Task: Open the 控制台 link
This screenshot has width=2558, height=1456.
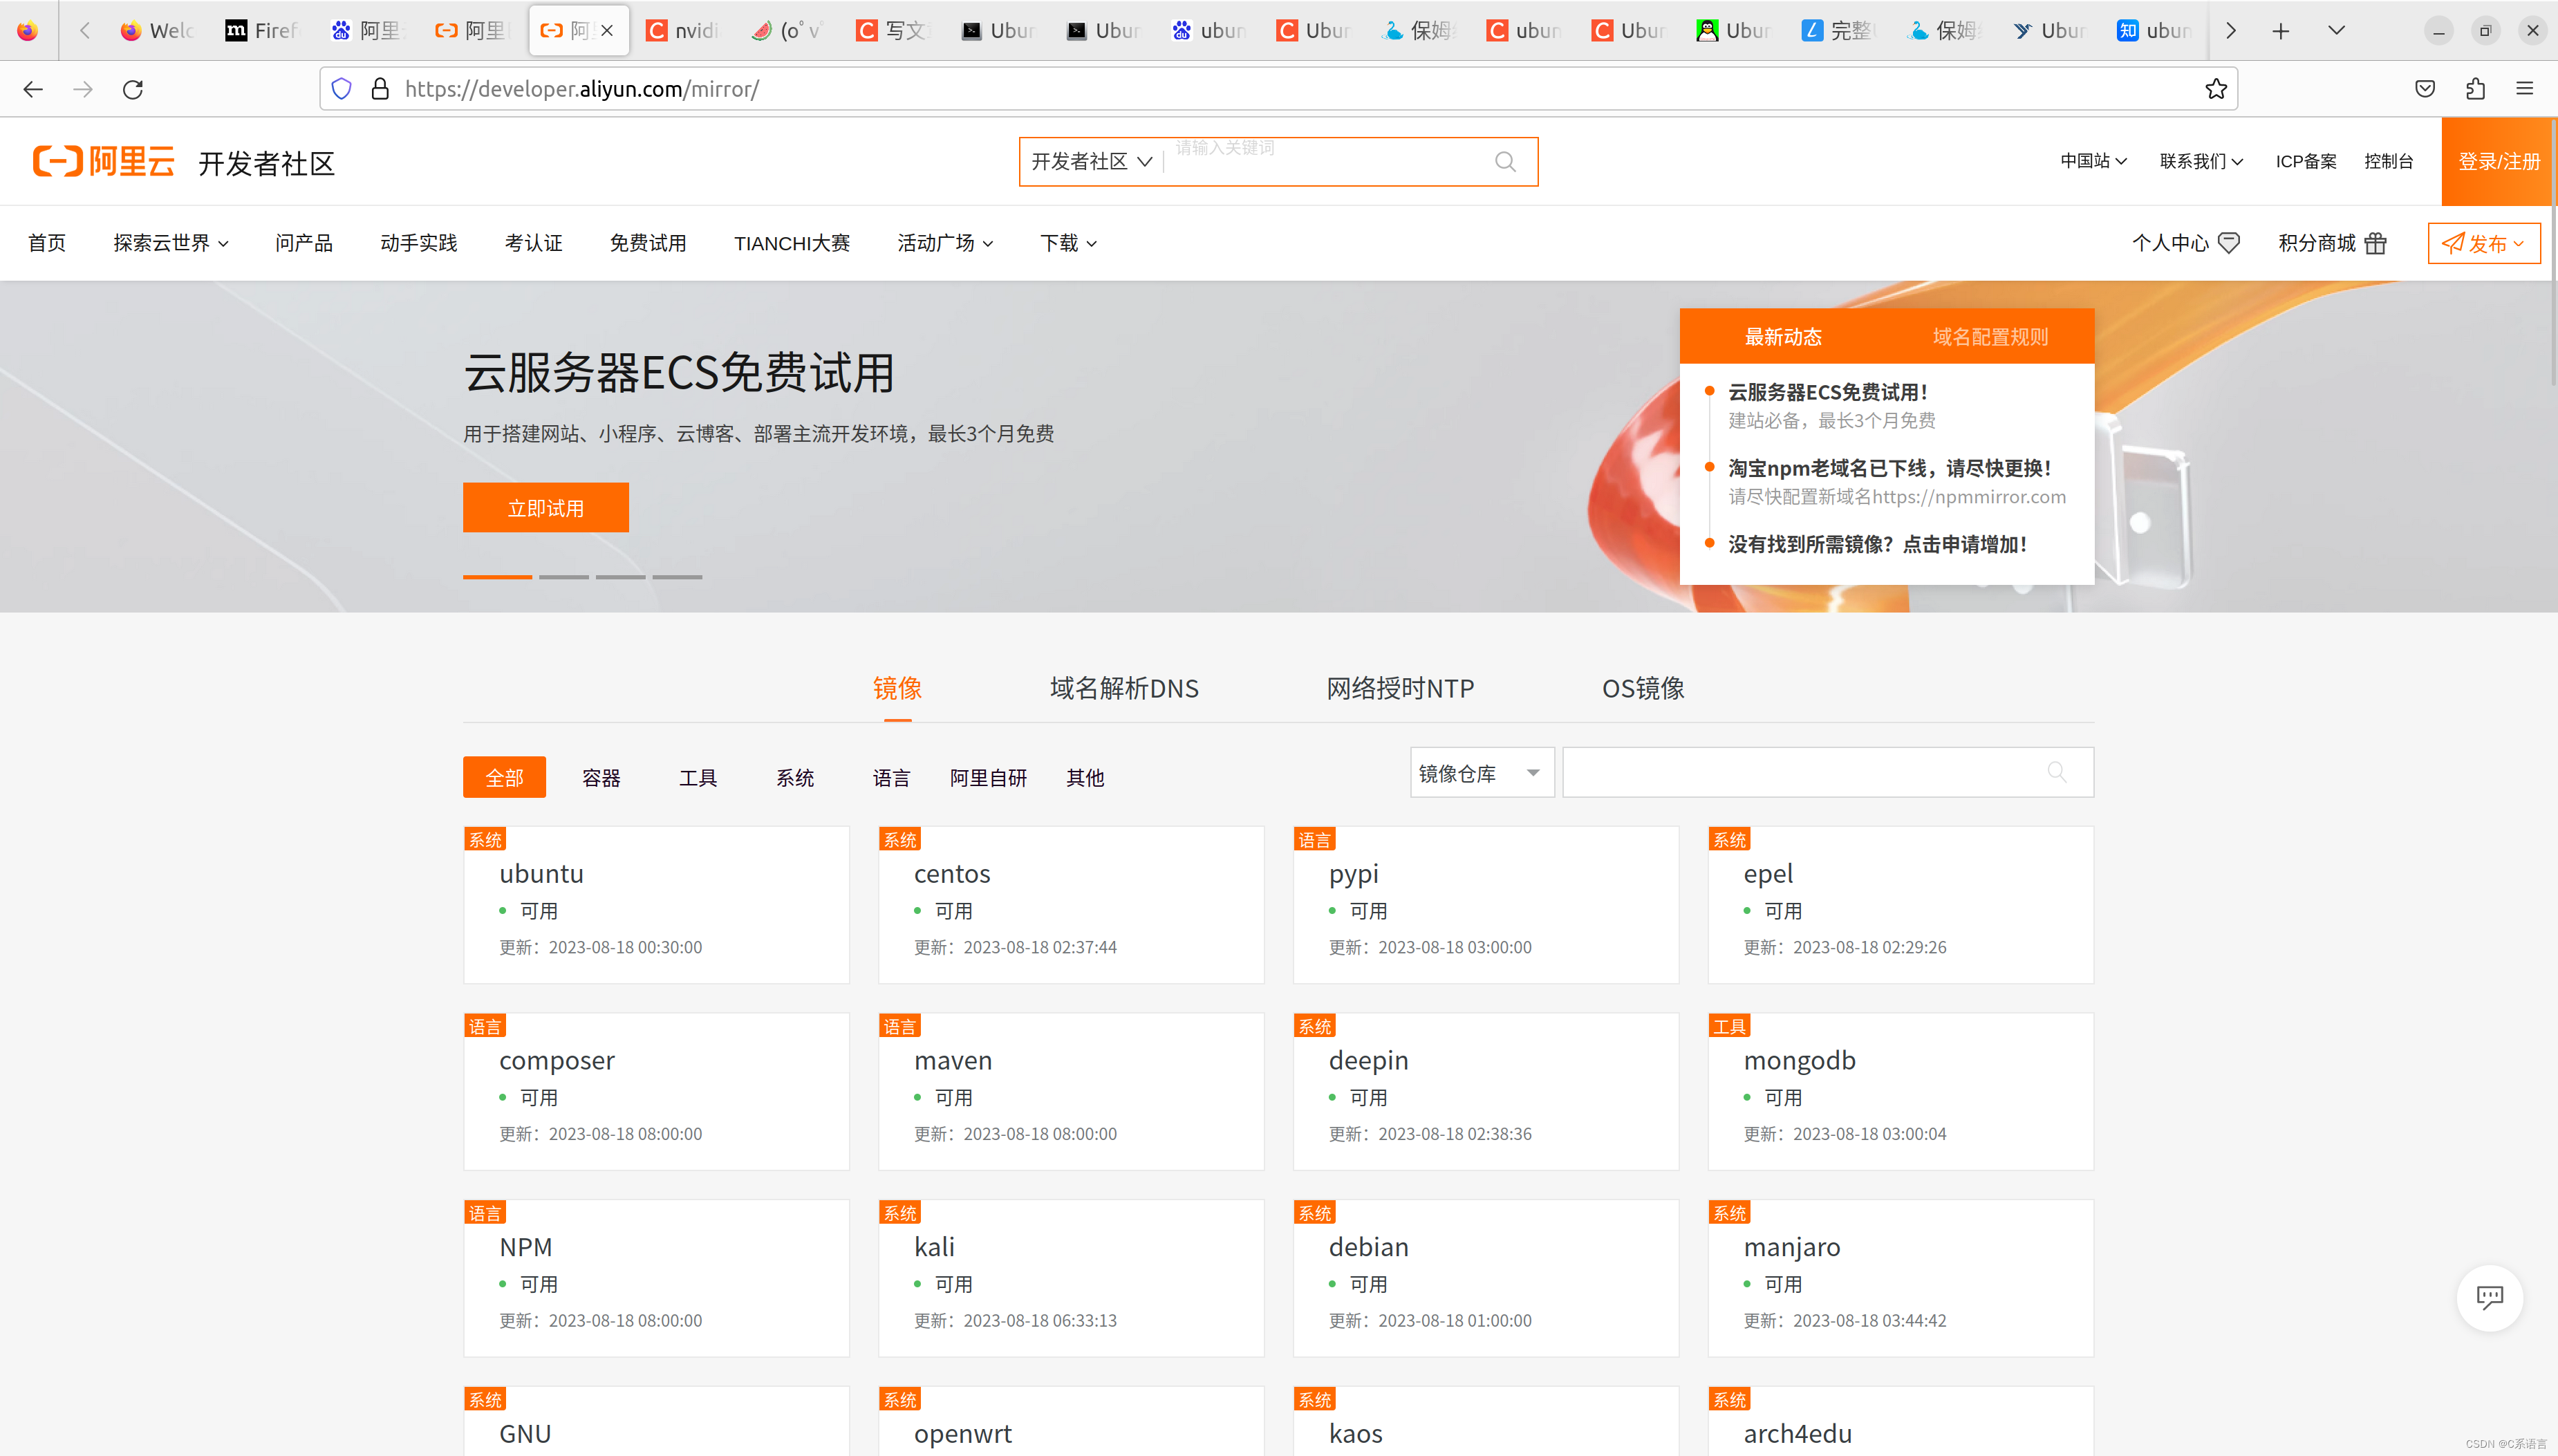Action: [2388, 161]
